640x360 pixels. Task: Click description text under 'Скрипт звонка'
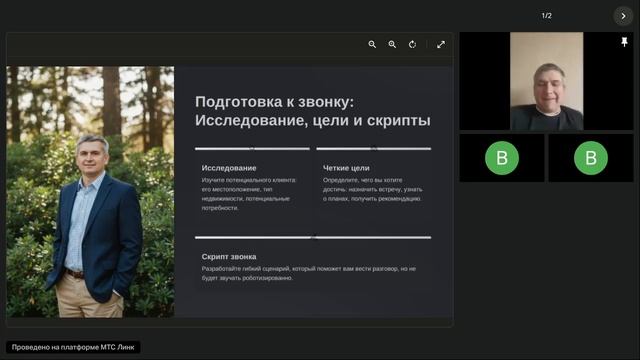coord(309,273)
